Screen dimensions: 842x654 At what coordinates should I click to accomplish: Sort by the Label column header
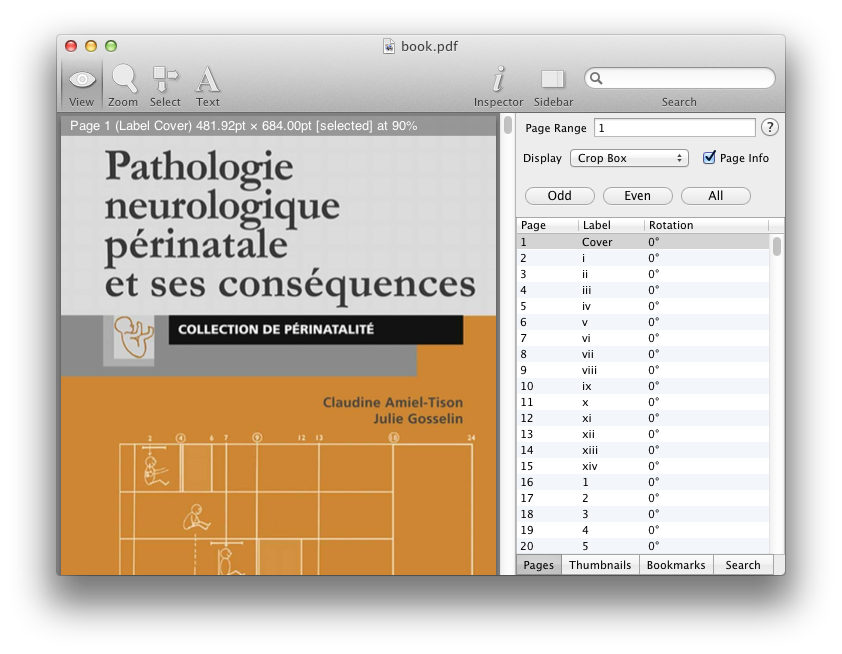pos(612,225)
